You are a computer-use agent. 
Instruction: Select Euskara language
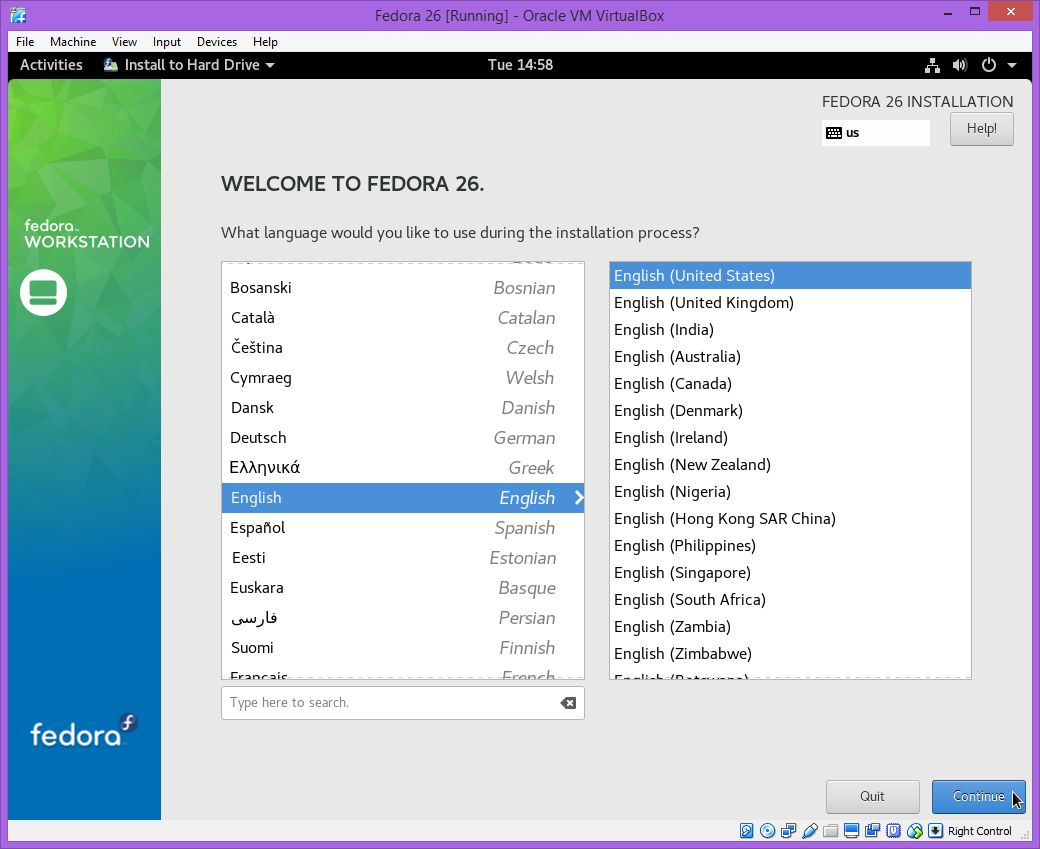click(403, 588)
